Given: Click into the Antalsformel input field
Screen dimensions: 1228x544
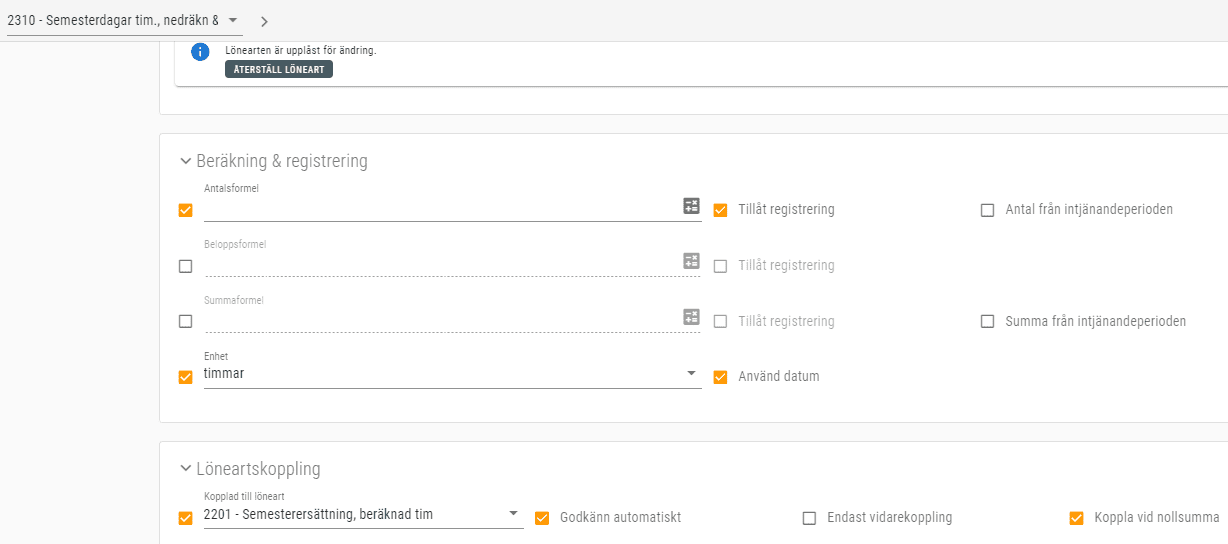Looking at the screenshot, I should (440, 209).
